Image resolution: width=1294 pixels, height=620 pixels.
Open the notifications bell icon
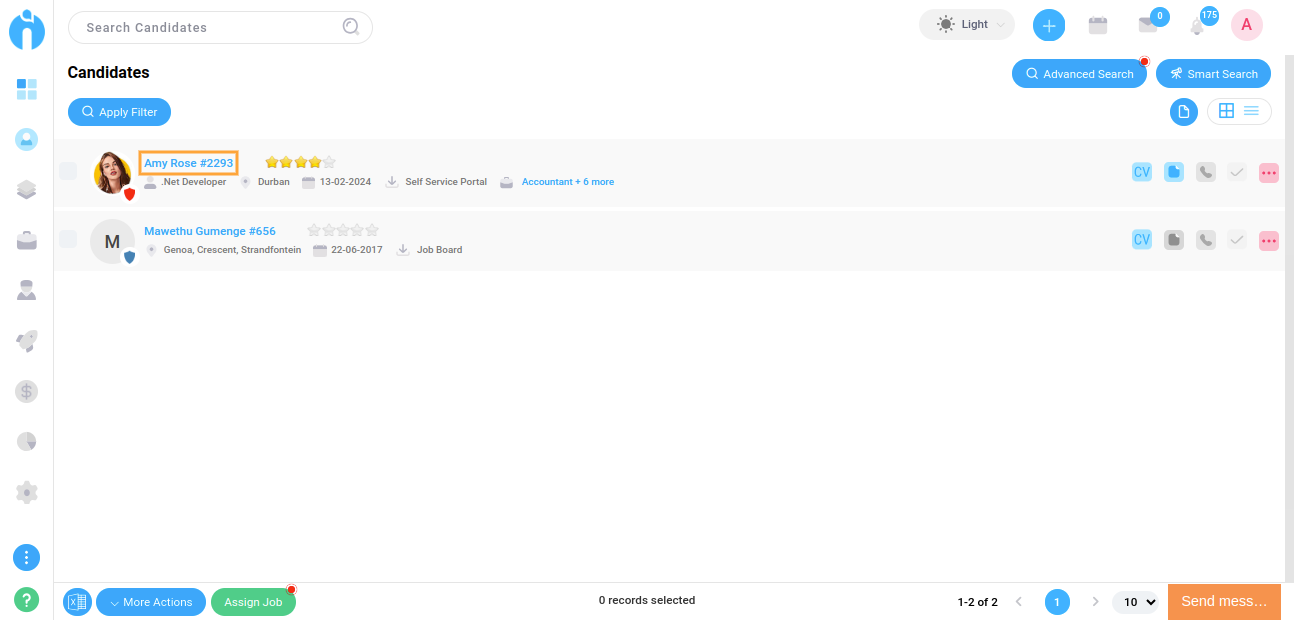tap(1196, 27)
